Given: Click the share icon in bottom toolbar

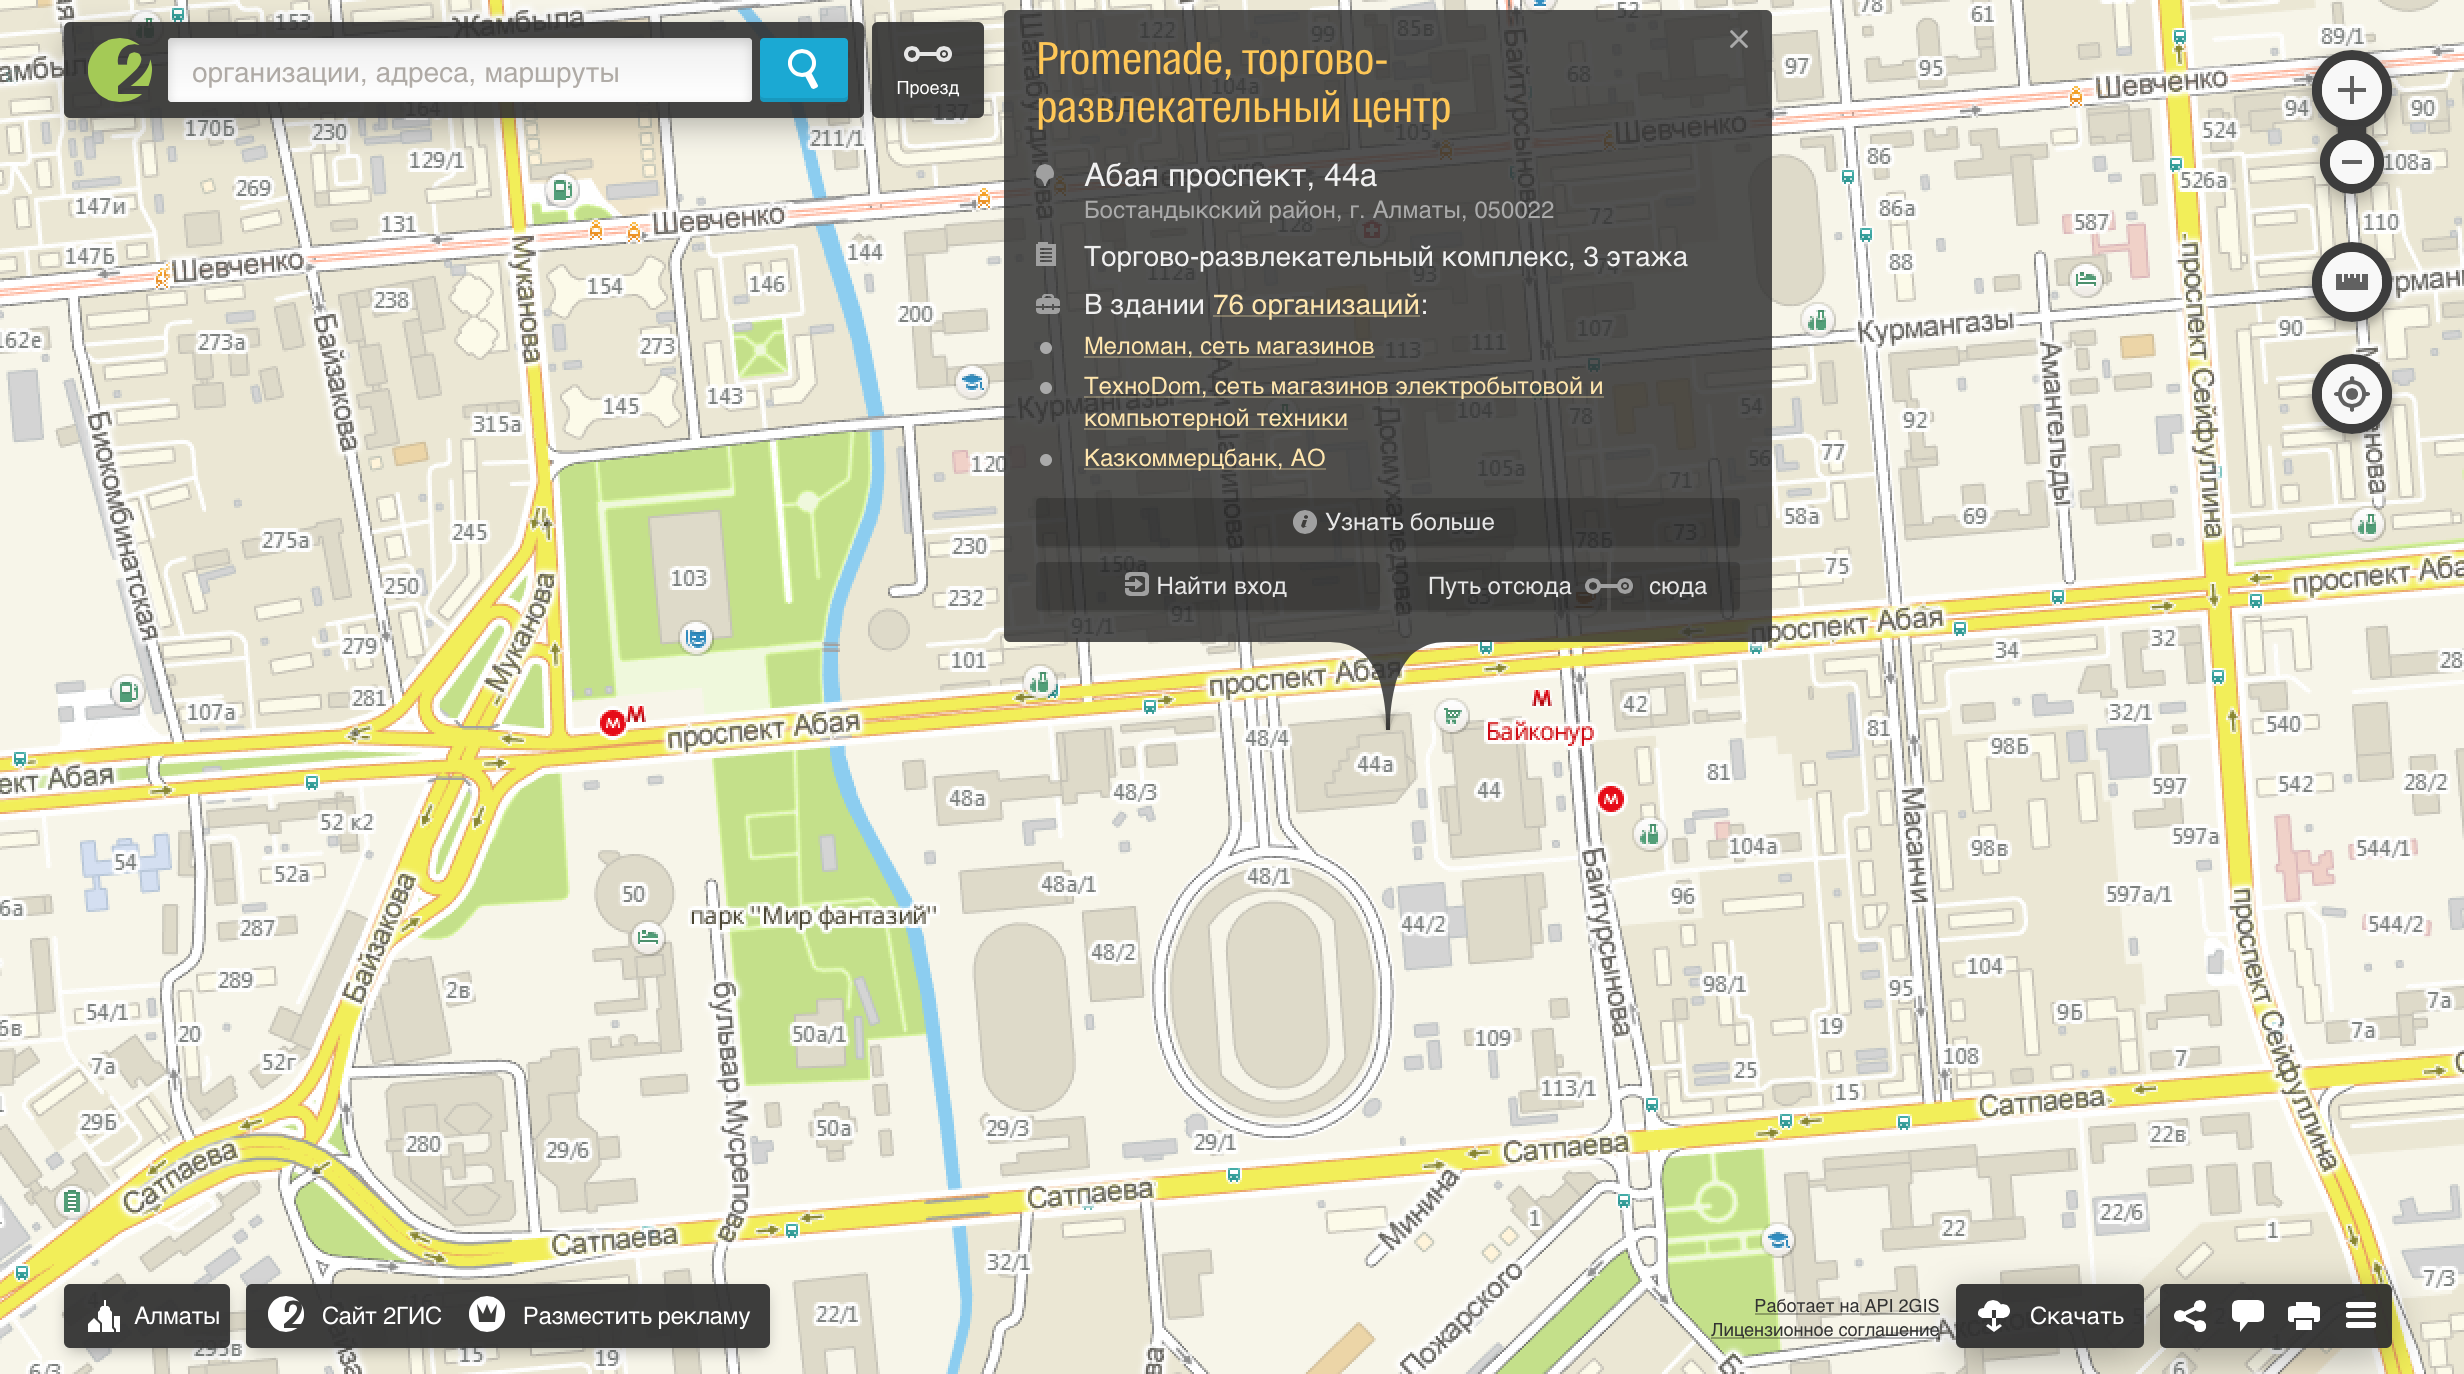Looking at the screenshot, I should click(2190, 1316).
